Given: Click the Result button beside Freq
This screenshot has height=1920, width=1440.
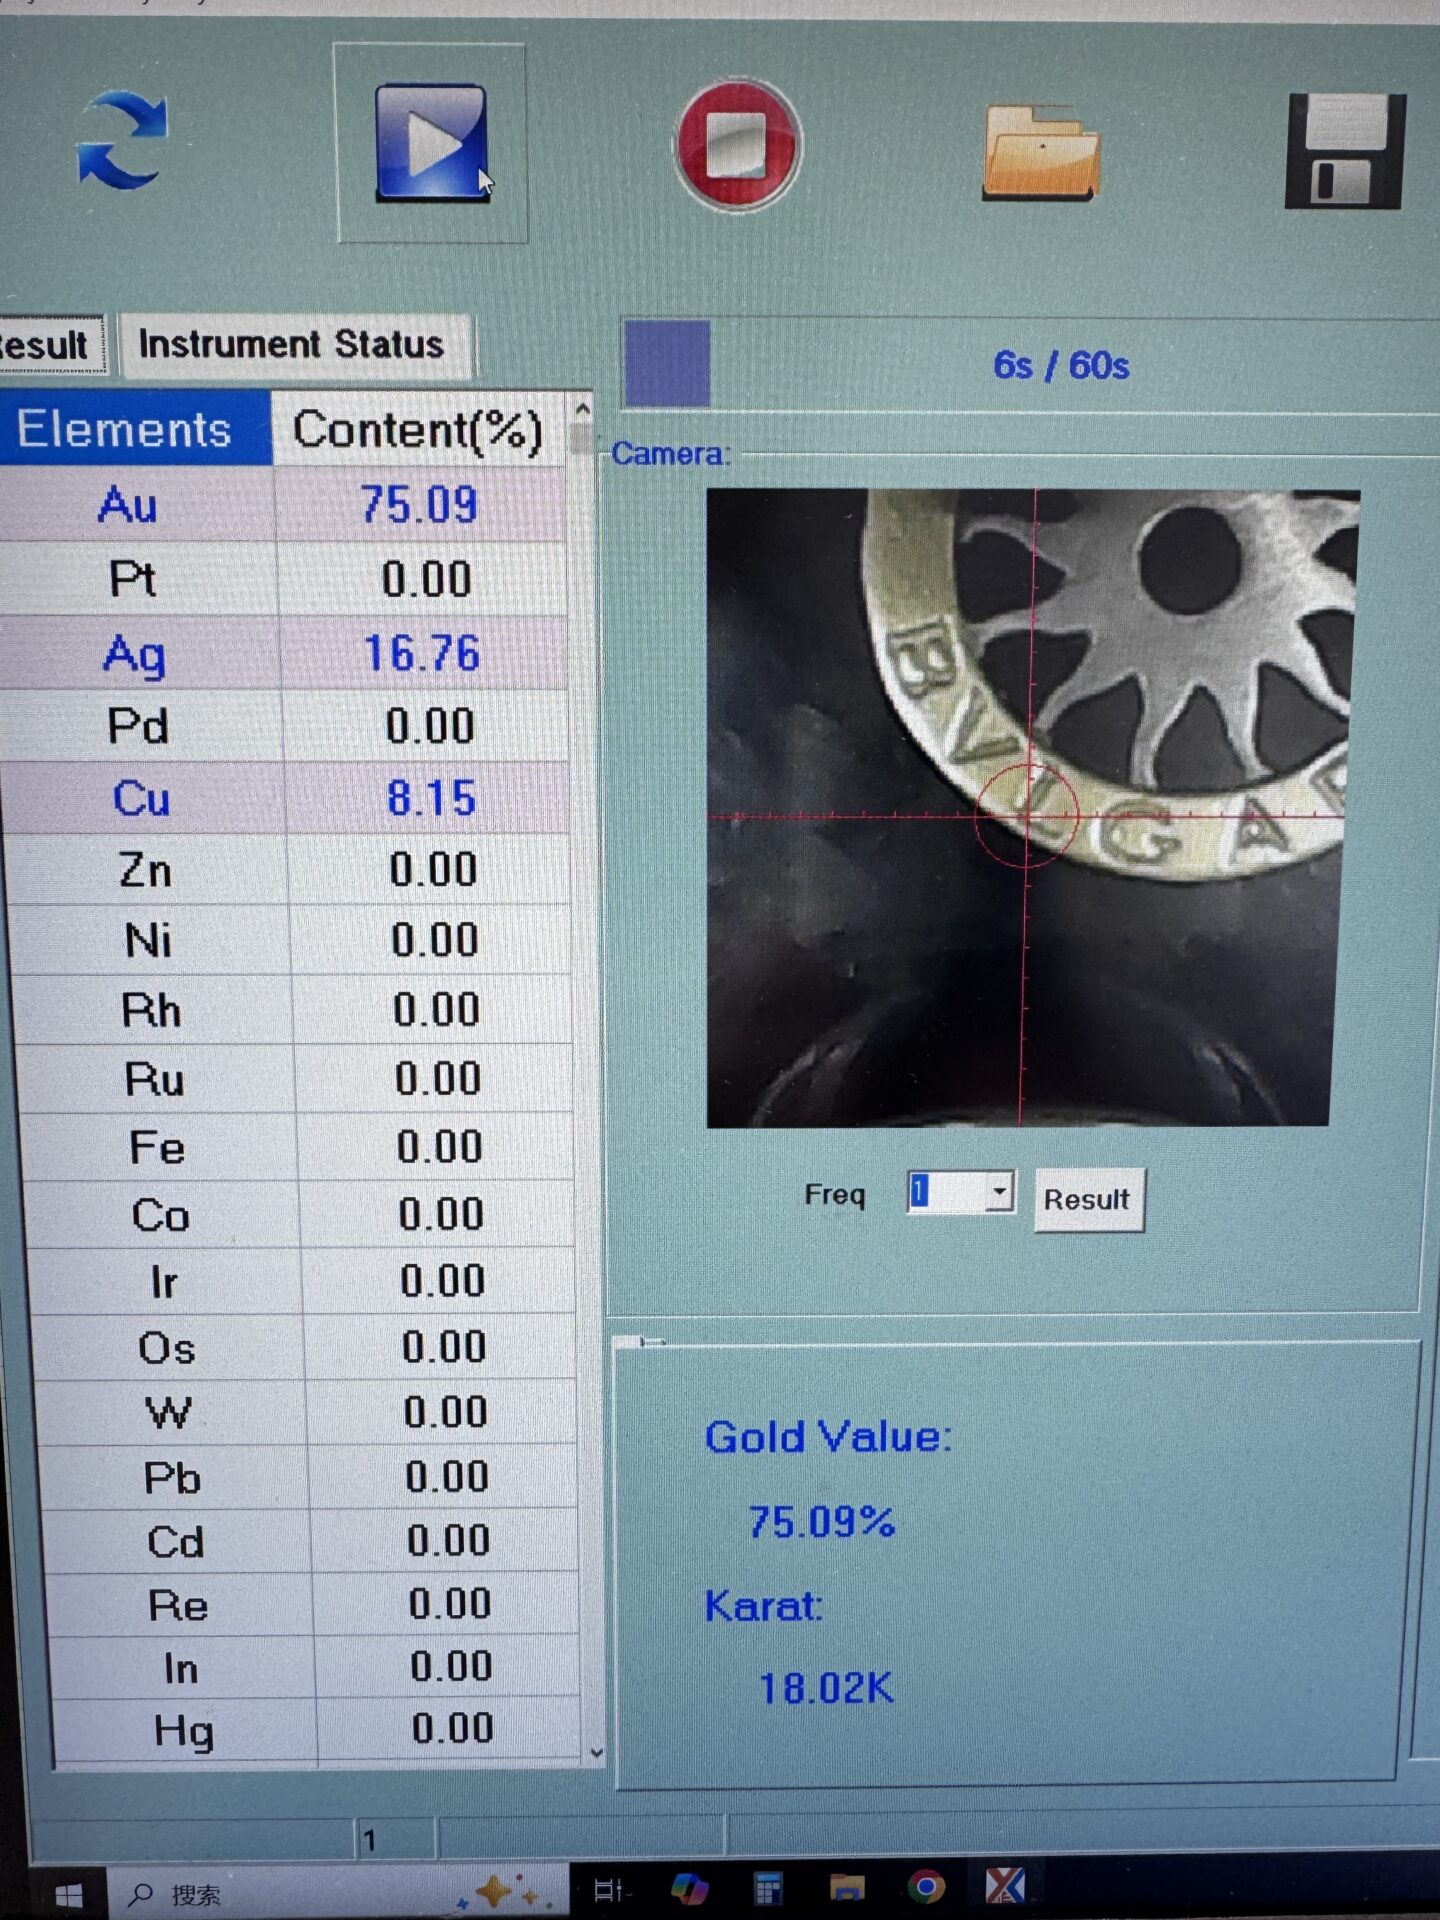Looking at the screenshot, I should [x=1088, y=1199].
